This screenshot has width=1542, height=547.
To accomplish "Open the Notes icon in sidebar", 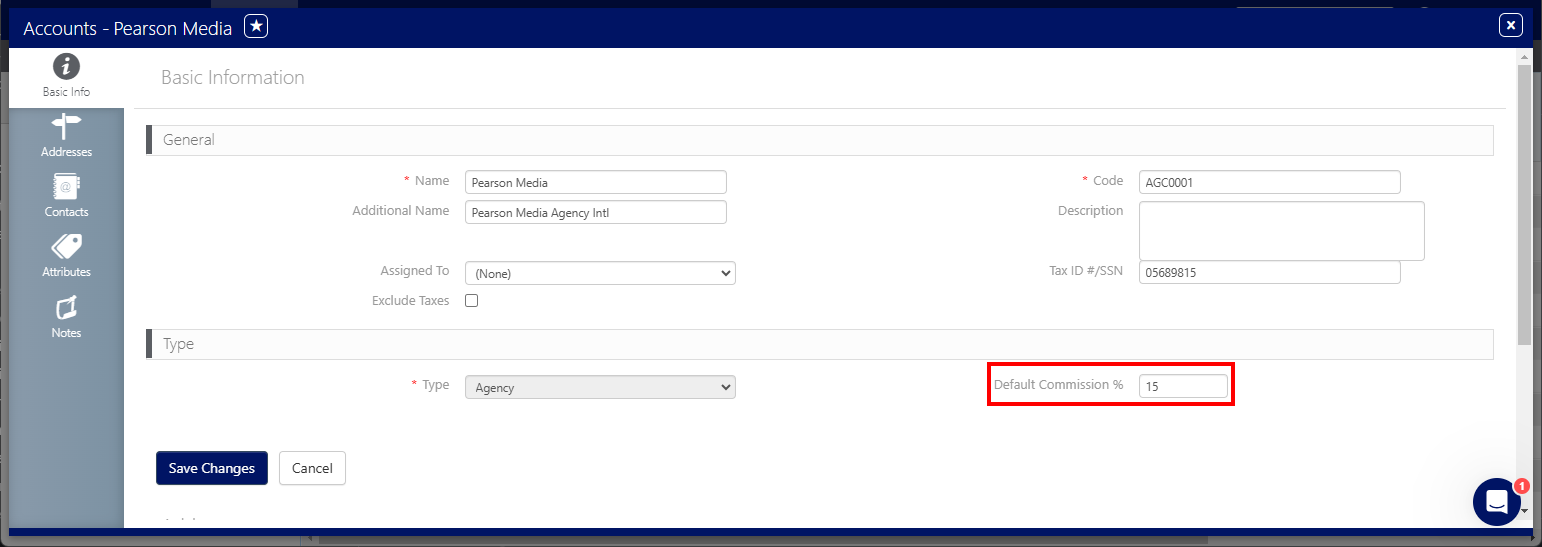I will coord(66,308).
